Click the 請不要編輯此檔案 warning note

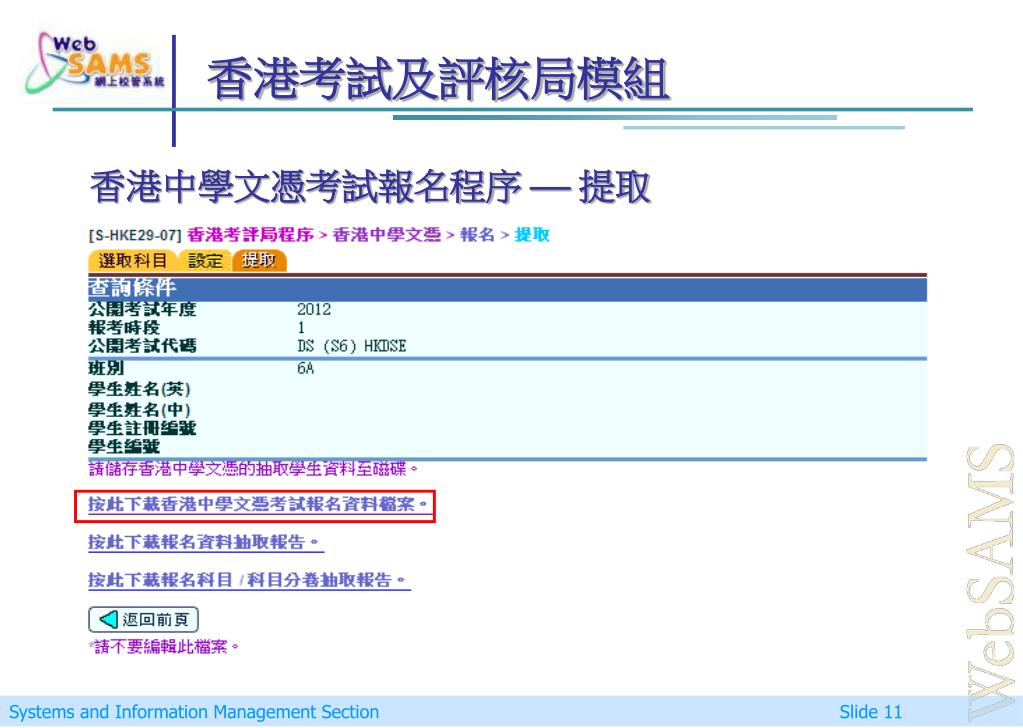pyautogui.click(x=164, y=647)
